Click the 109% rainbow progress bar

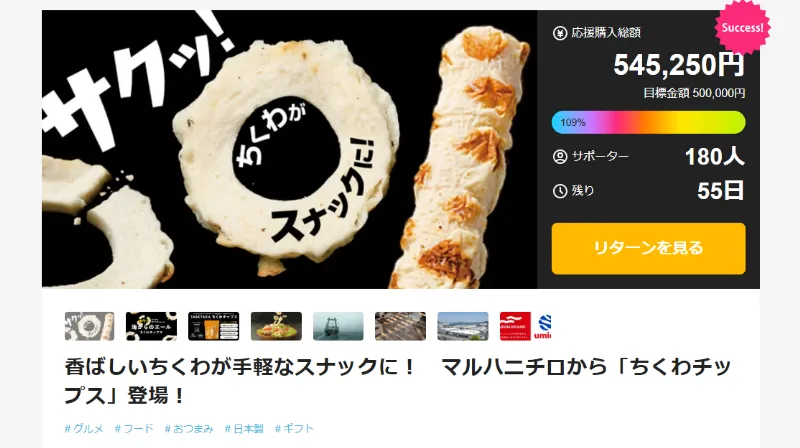pyautogui.click(x=648, y=122)
